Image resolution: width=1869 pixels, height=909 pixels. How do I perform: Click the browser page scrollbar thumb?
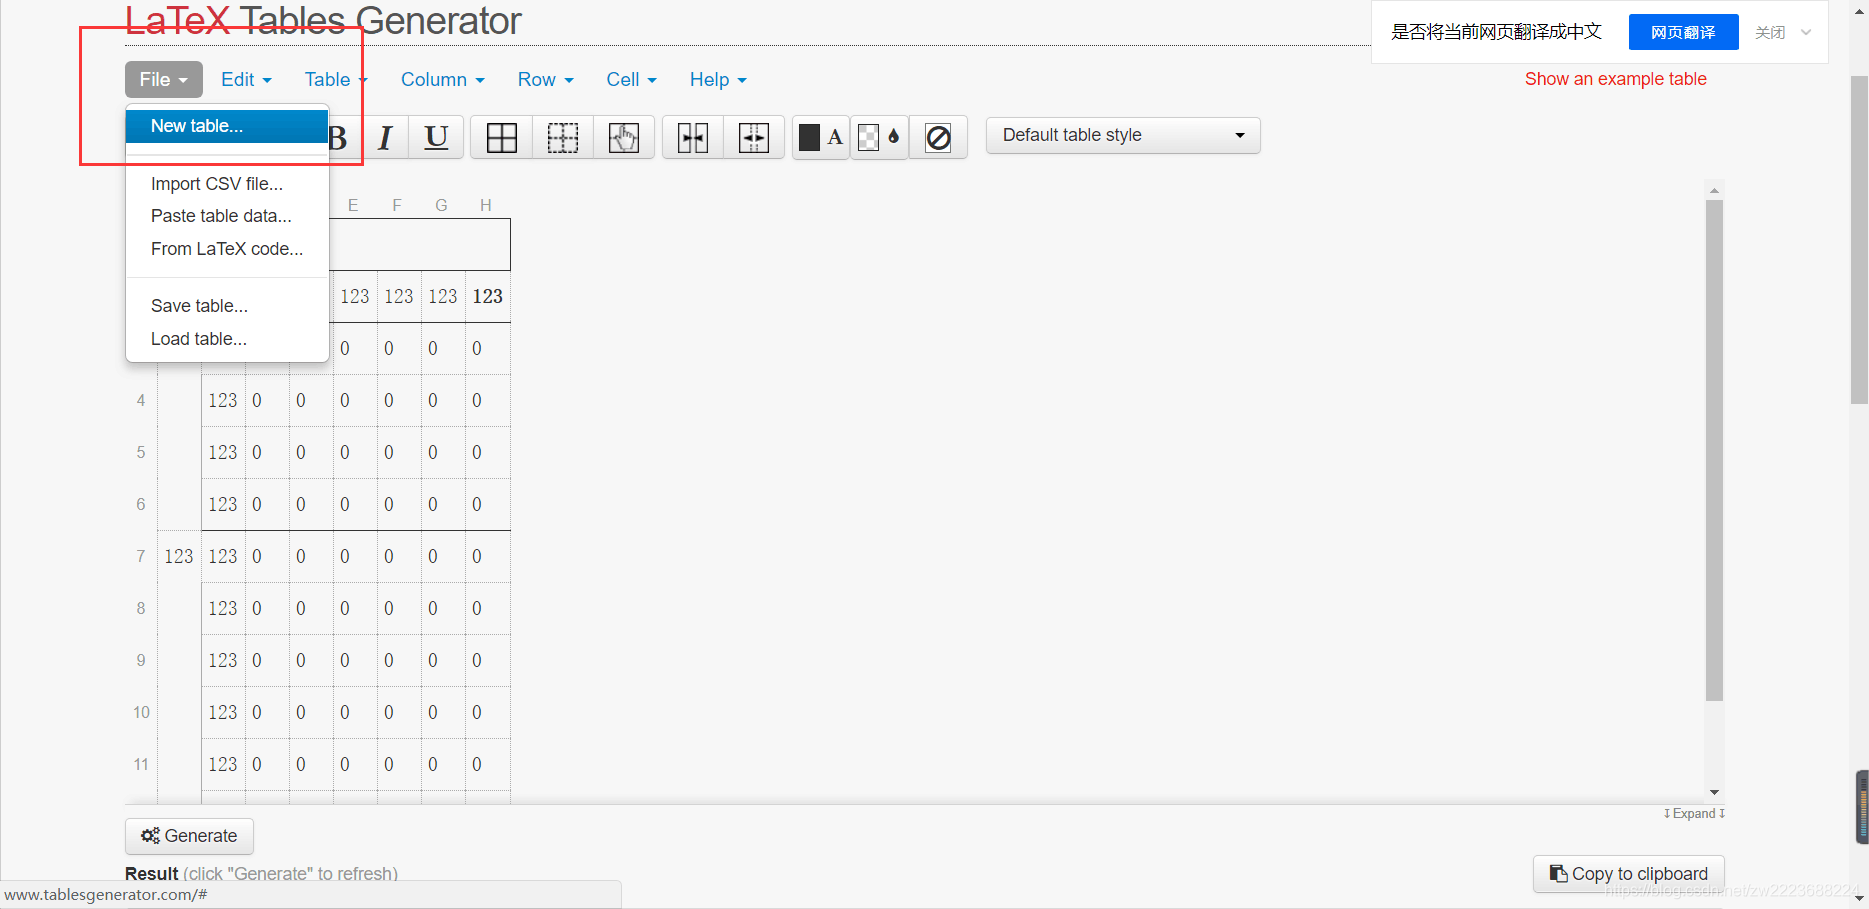click(x=1859, y=240)
